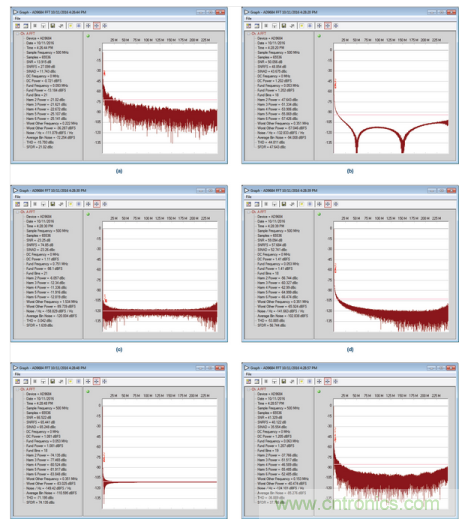The width and height of the screenshot is (459, 519).
Task: Click the highlighted red-bordered crosshair tool in the 4:28:20 PM graph
Action: (x=328, y=26)
